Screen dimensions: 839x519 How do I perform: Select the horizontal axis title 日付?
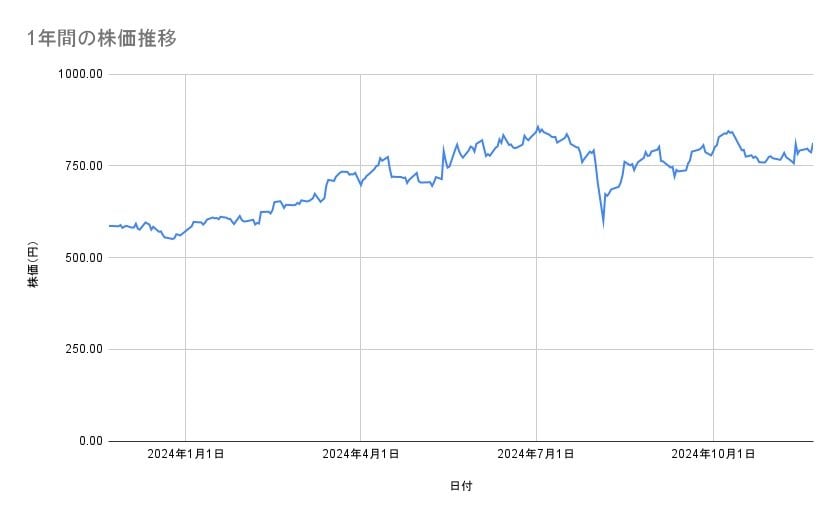click(460, 486)
